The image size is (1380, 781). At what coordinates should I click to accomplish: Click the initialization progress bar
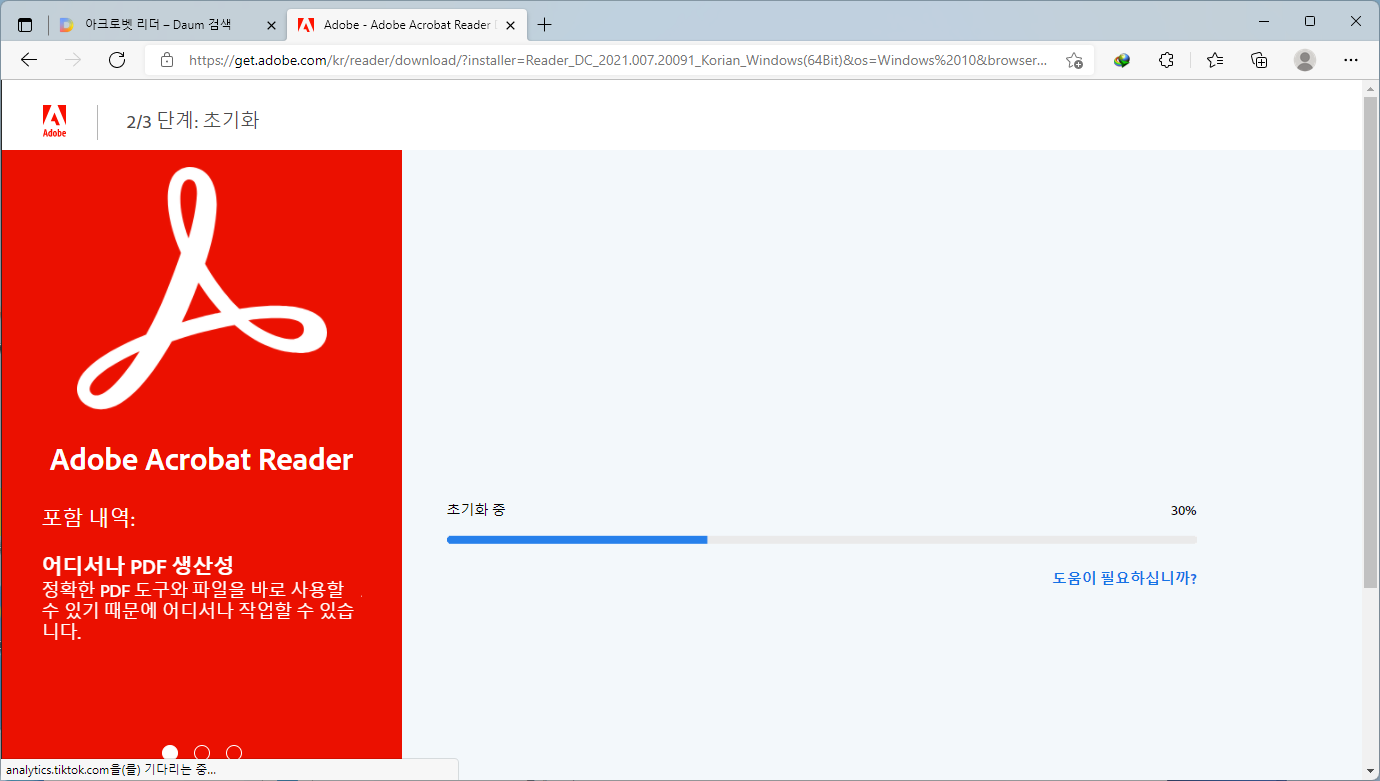click(x=821, y=540)
